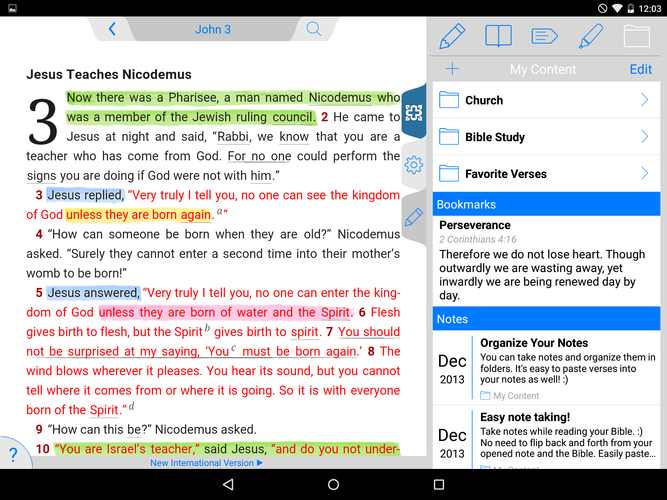Tap the 2 Corinthians 4:16 reference
This screenshot has height=500, width=667.
[477, 239]
